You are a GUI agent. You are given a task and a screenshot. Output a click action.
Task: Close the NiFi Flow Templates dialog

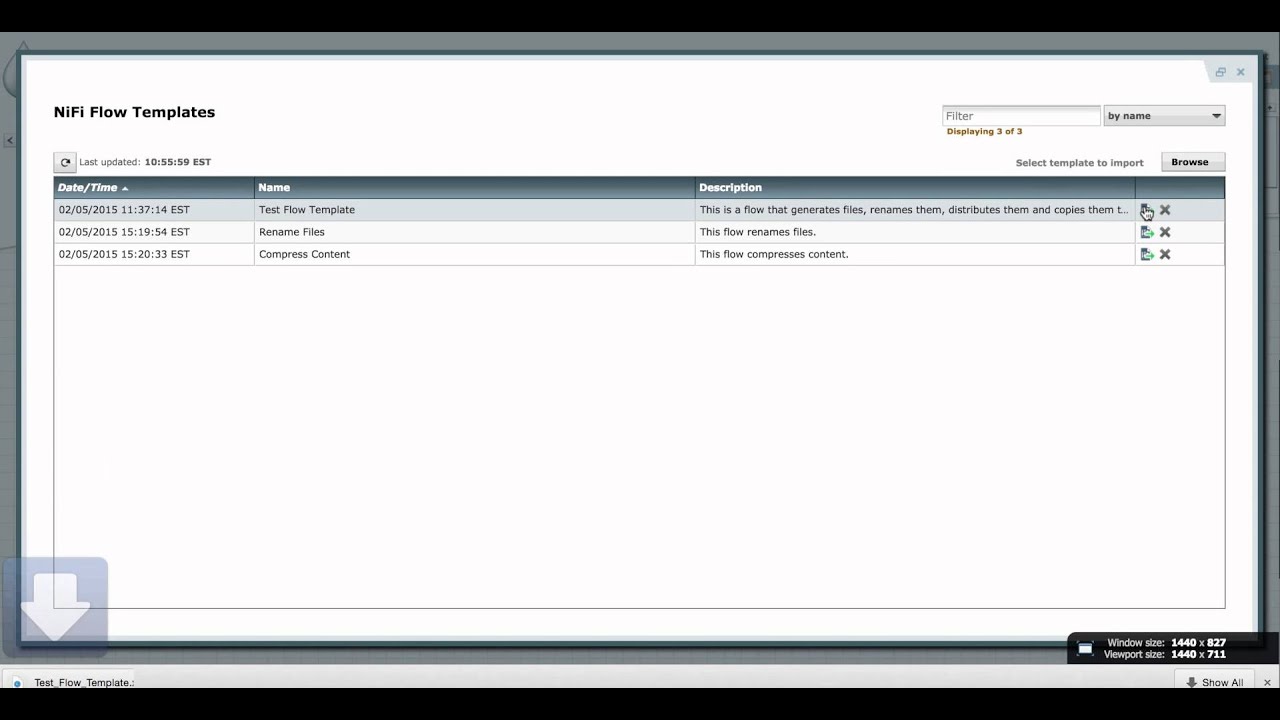pyautogui.click(x=1240, y=72)
